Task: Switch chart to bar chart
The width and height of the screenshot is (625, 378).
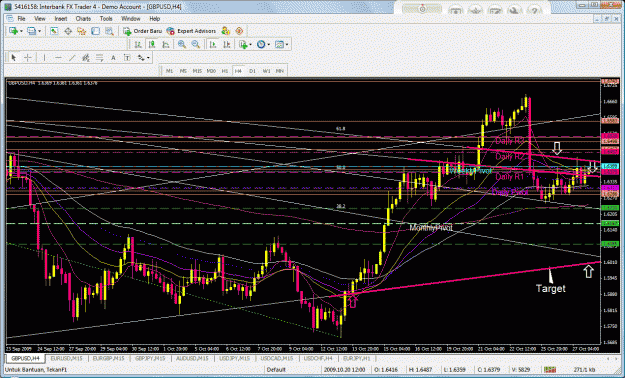Action: (138, 45)
